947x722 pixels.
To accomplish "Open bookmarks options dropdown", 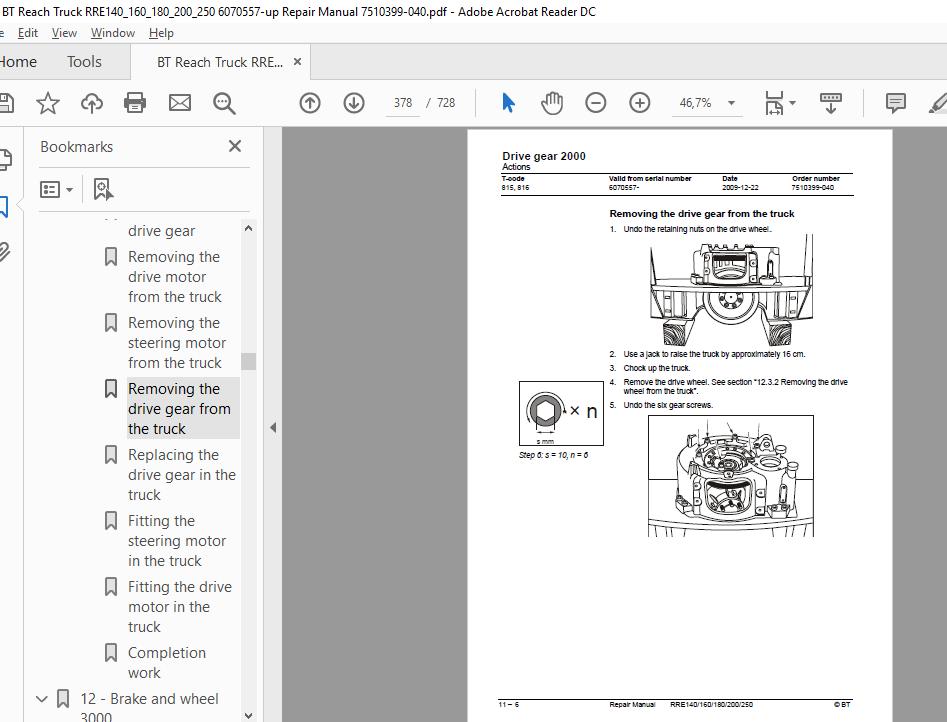I will [56, 190].
